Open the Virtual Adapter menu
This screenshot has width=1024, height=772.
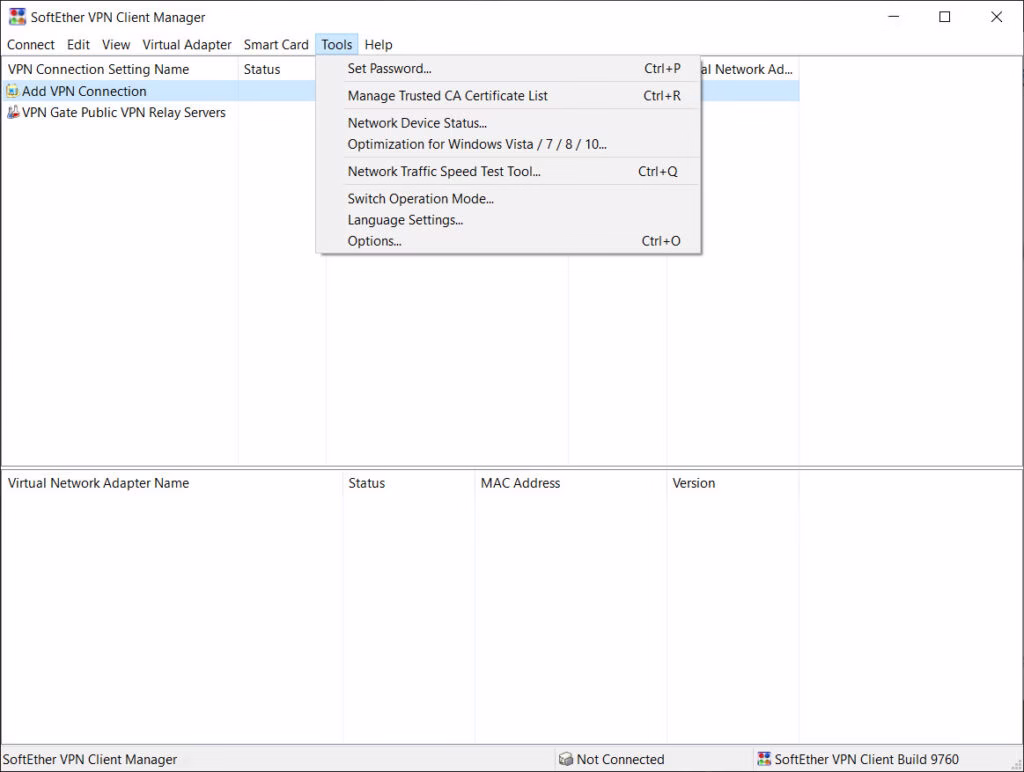tap(187, 44)
